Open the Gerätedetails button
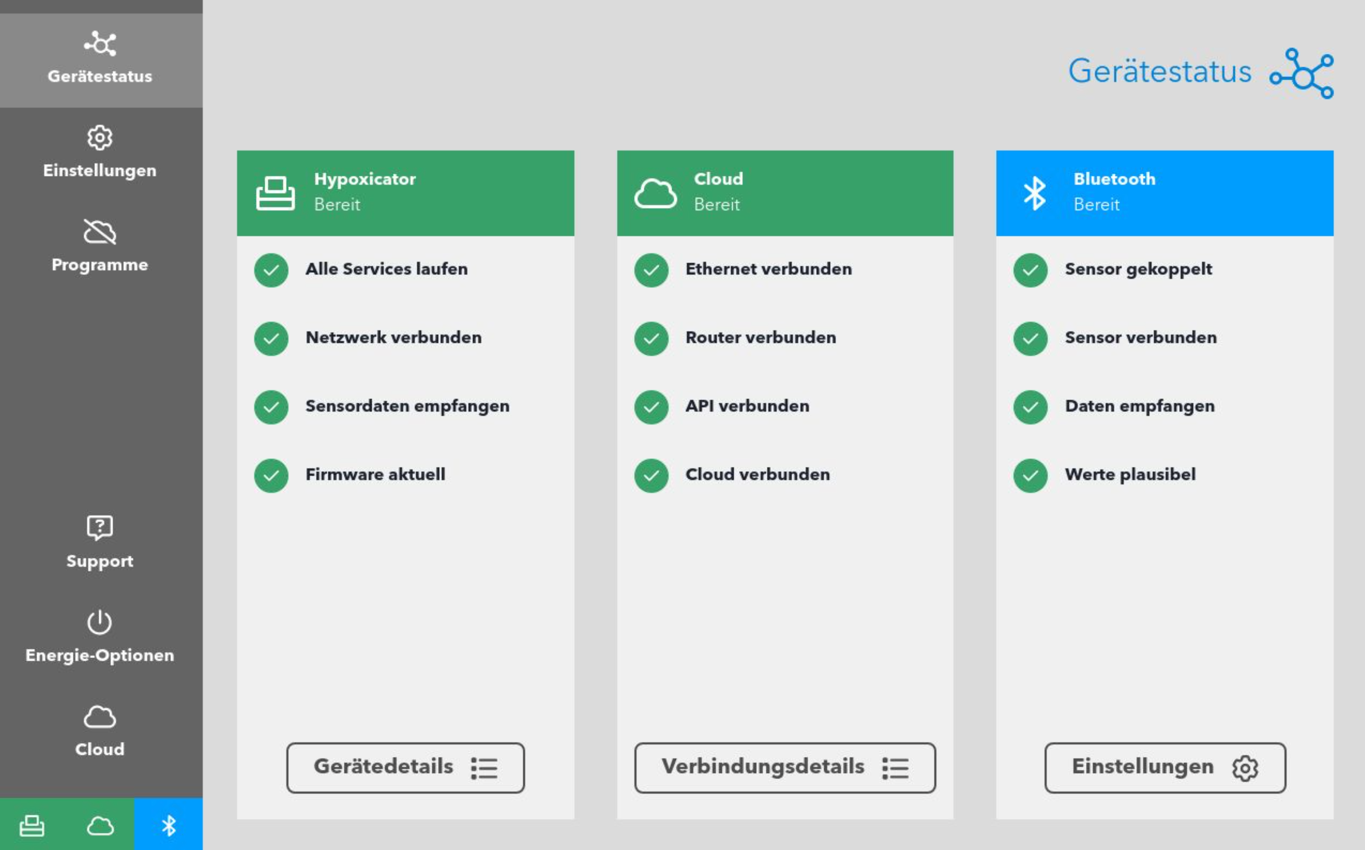The height and width of the screenshot is (850, 1365). [405, 768]
